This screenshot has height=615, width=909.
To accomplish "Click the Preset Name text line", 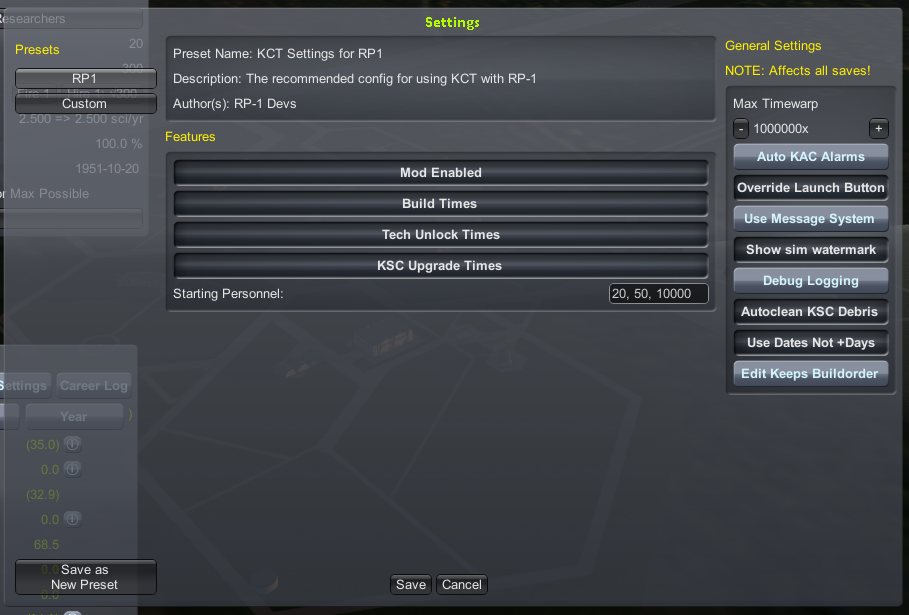I will tap(278, 54).
